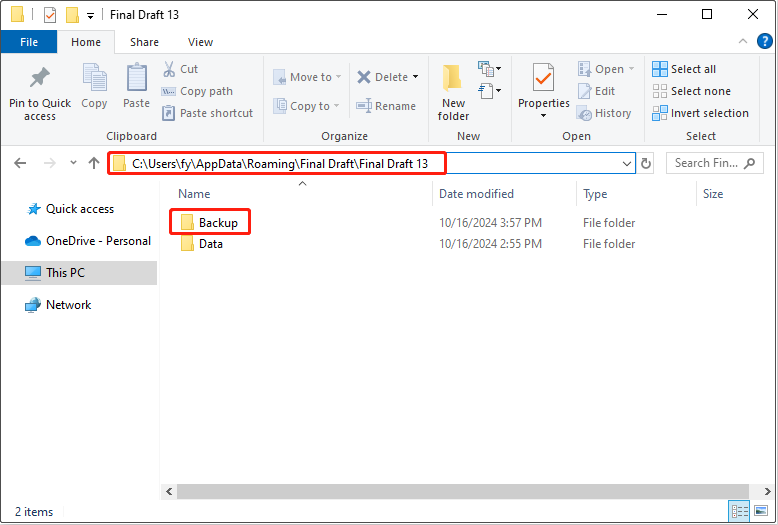
Task: Select the Data folder
Action: tap(202, 244)
